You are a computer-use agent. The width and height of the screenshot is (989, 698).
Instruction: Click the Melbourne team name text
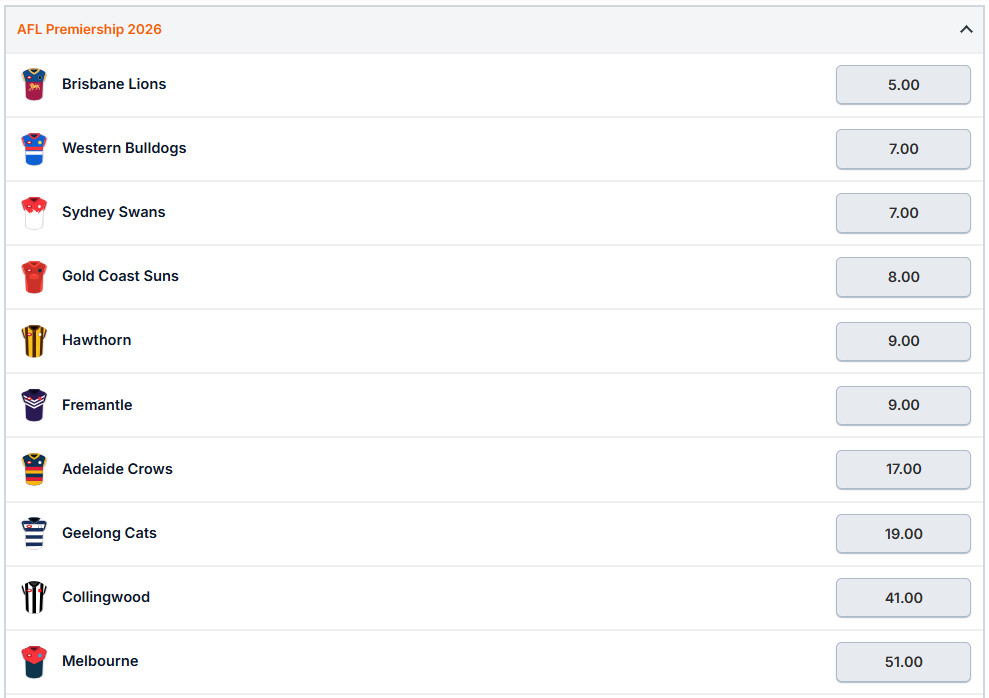100,661
